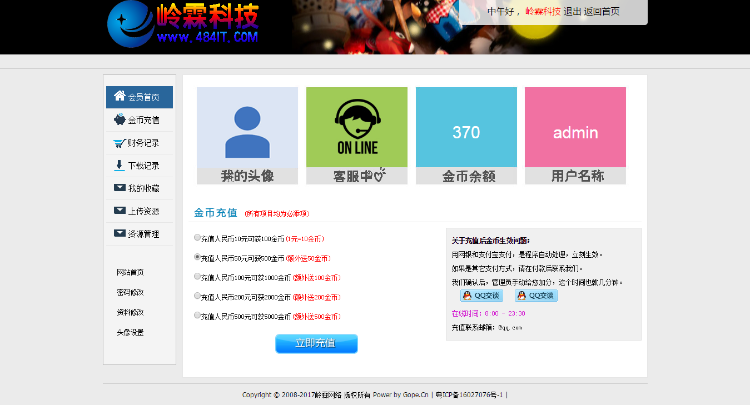The width and height of the screenshot is (750, 405).
Task: Click the first QQ交谈 chat button
Action: pyautogui.click(x=481, y=296)
